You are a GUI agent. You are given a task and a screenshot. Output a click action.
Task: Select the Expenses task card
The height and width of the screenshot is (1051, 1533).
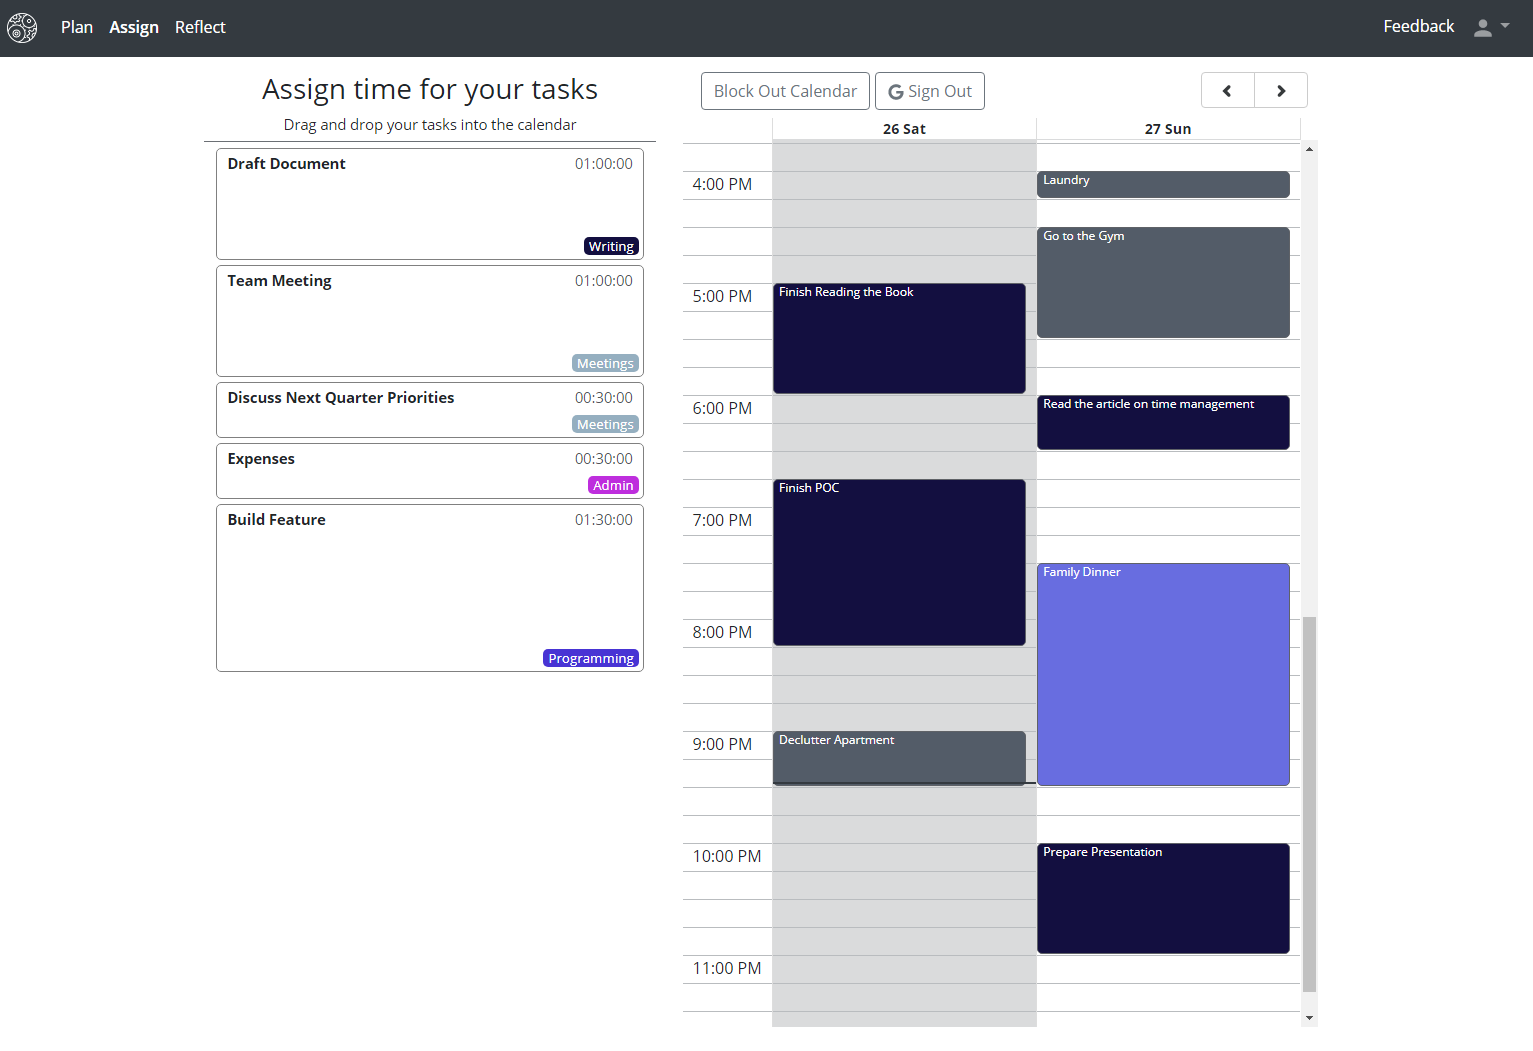click(430, 471)
